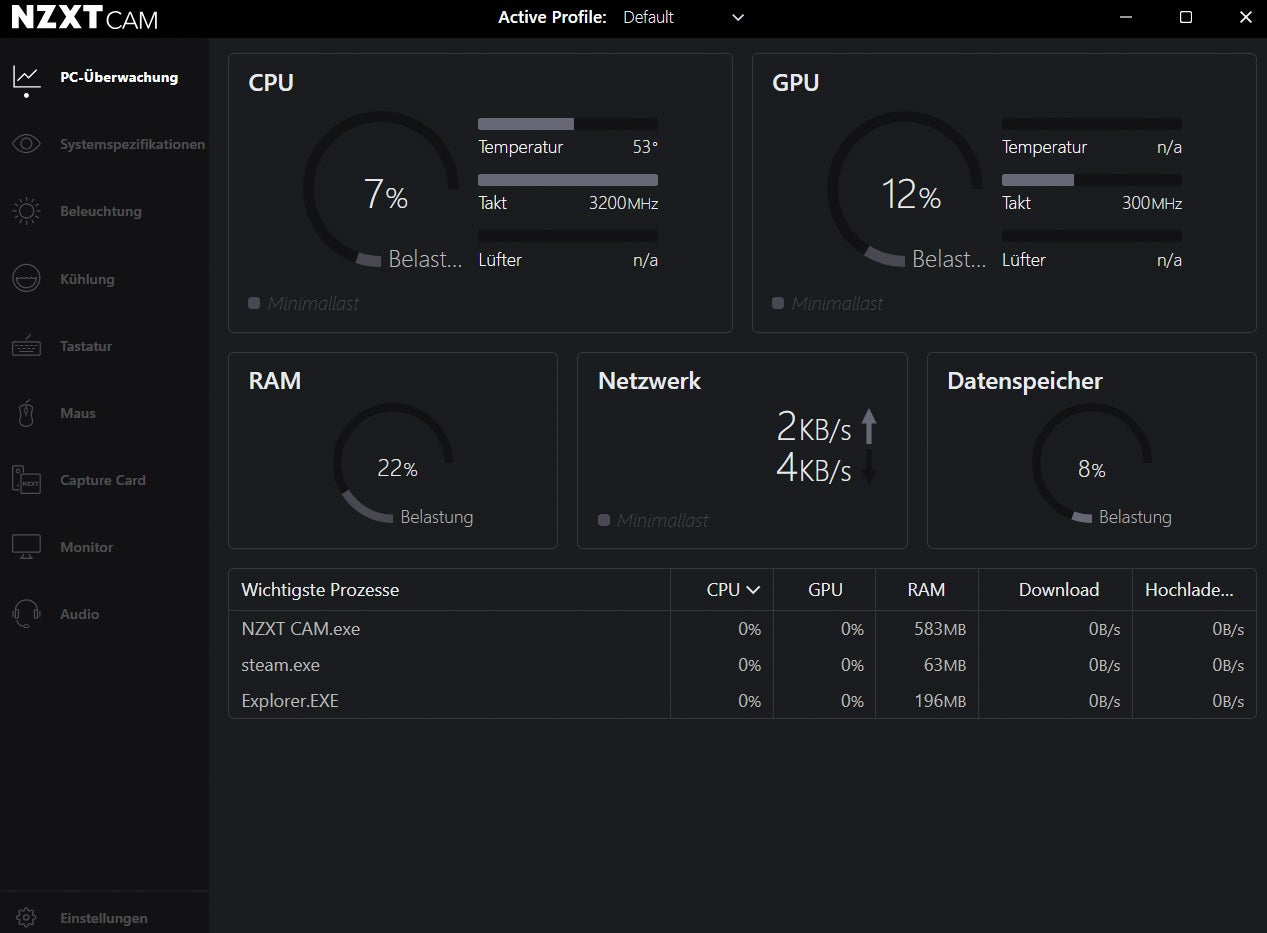
Task: Select the Audio headset icon
Action: (x=26, y=614)
